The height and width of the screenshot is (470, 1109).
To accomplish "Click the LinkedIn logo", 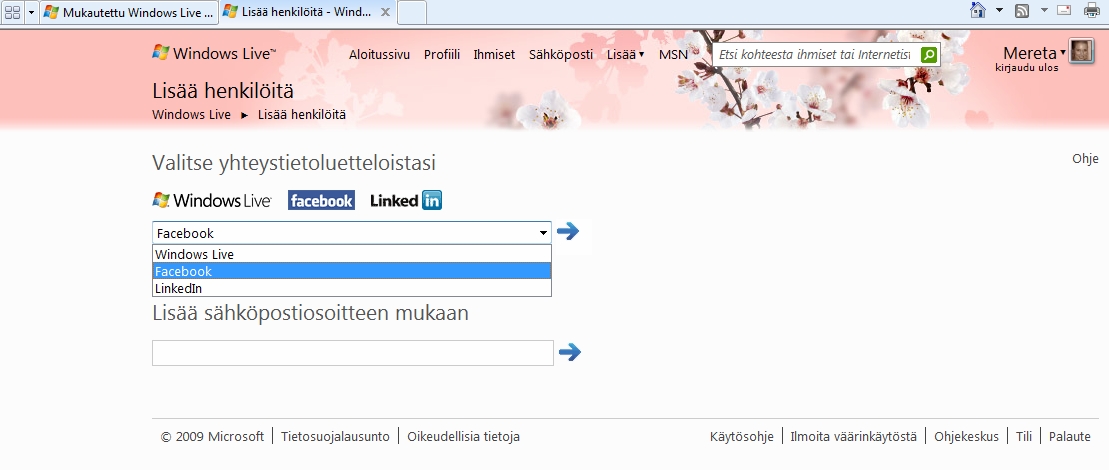I will 406,200.
